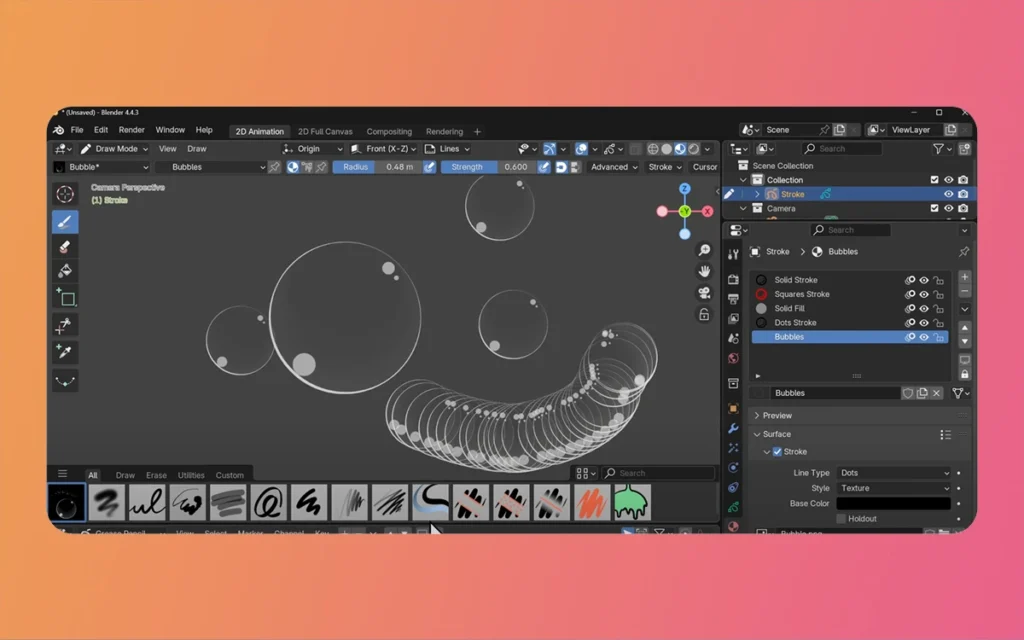Open the Base Color swatch
Screen dimensions: 1024x640
(893, 504)
